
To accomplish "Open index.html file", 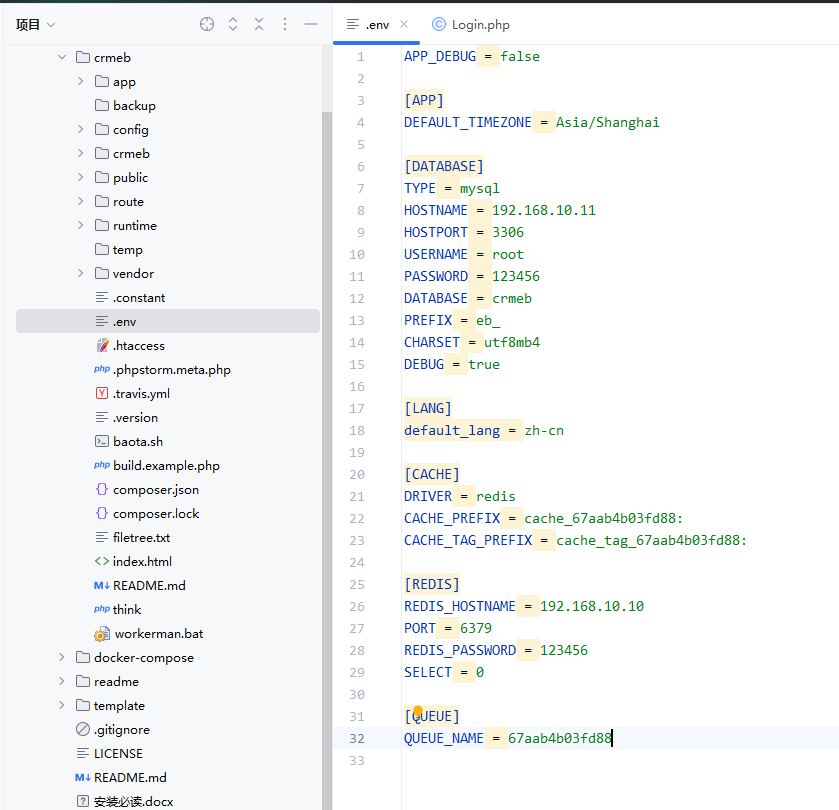I will [x=133, y=561].
